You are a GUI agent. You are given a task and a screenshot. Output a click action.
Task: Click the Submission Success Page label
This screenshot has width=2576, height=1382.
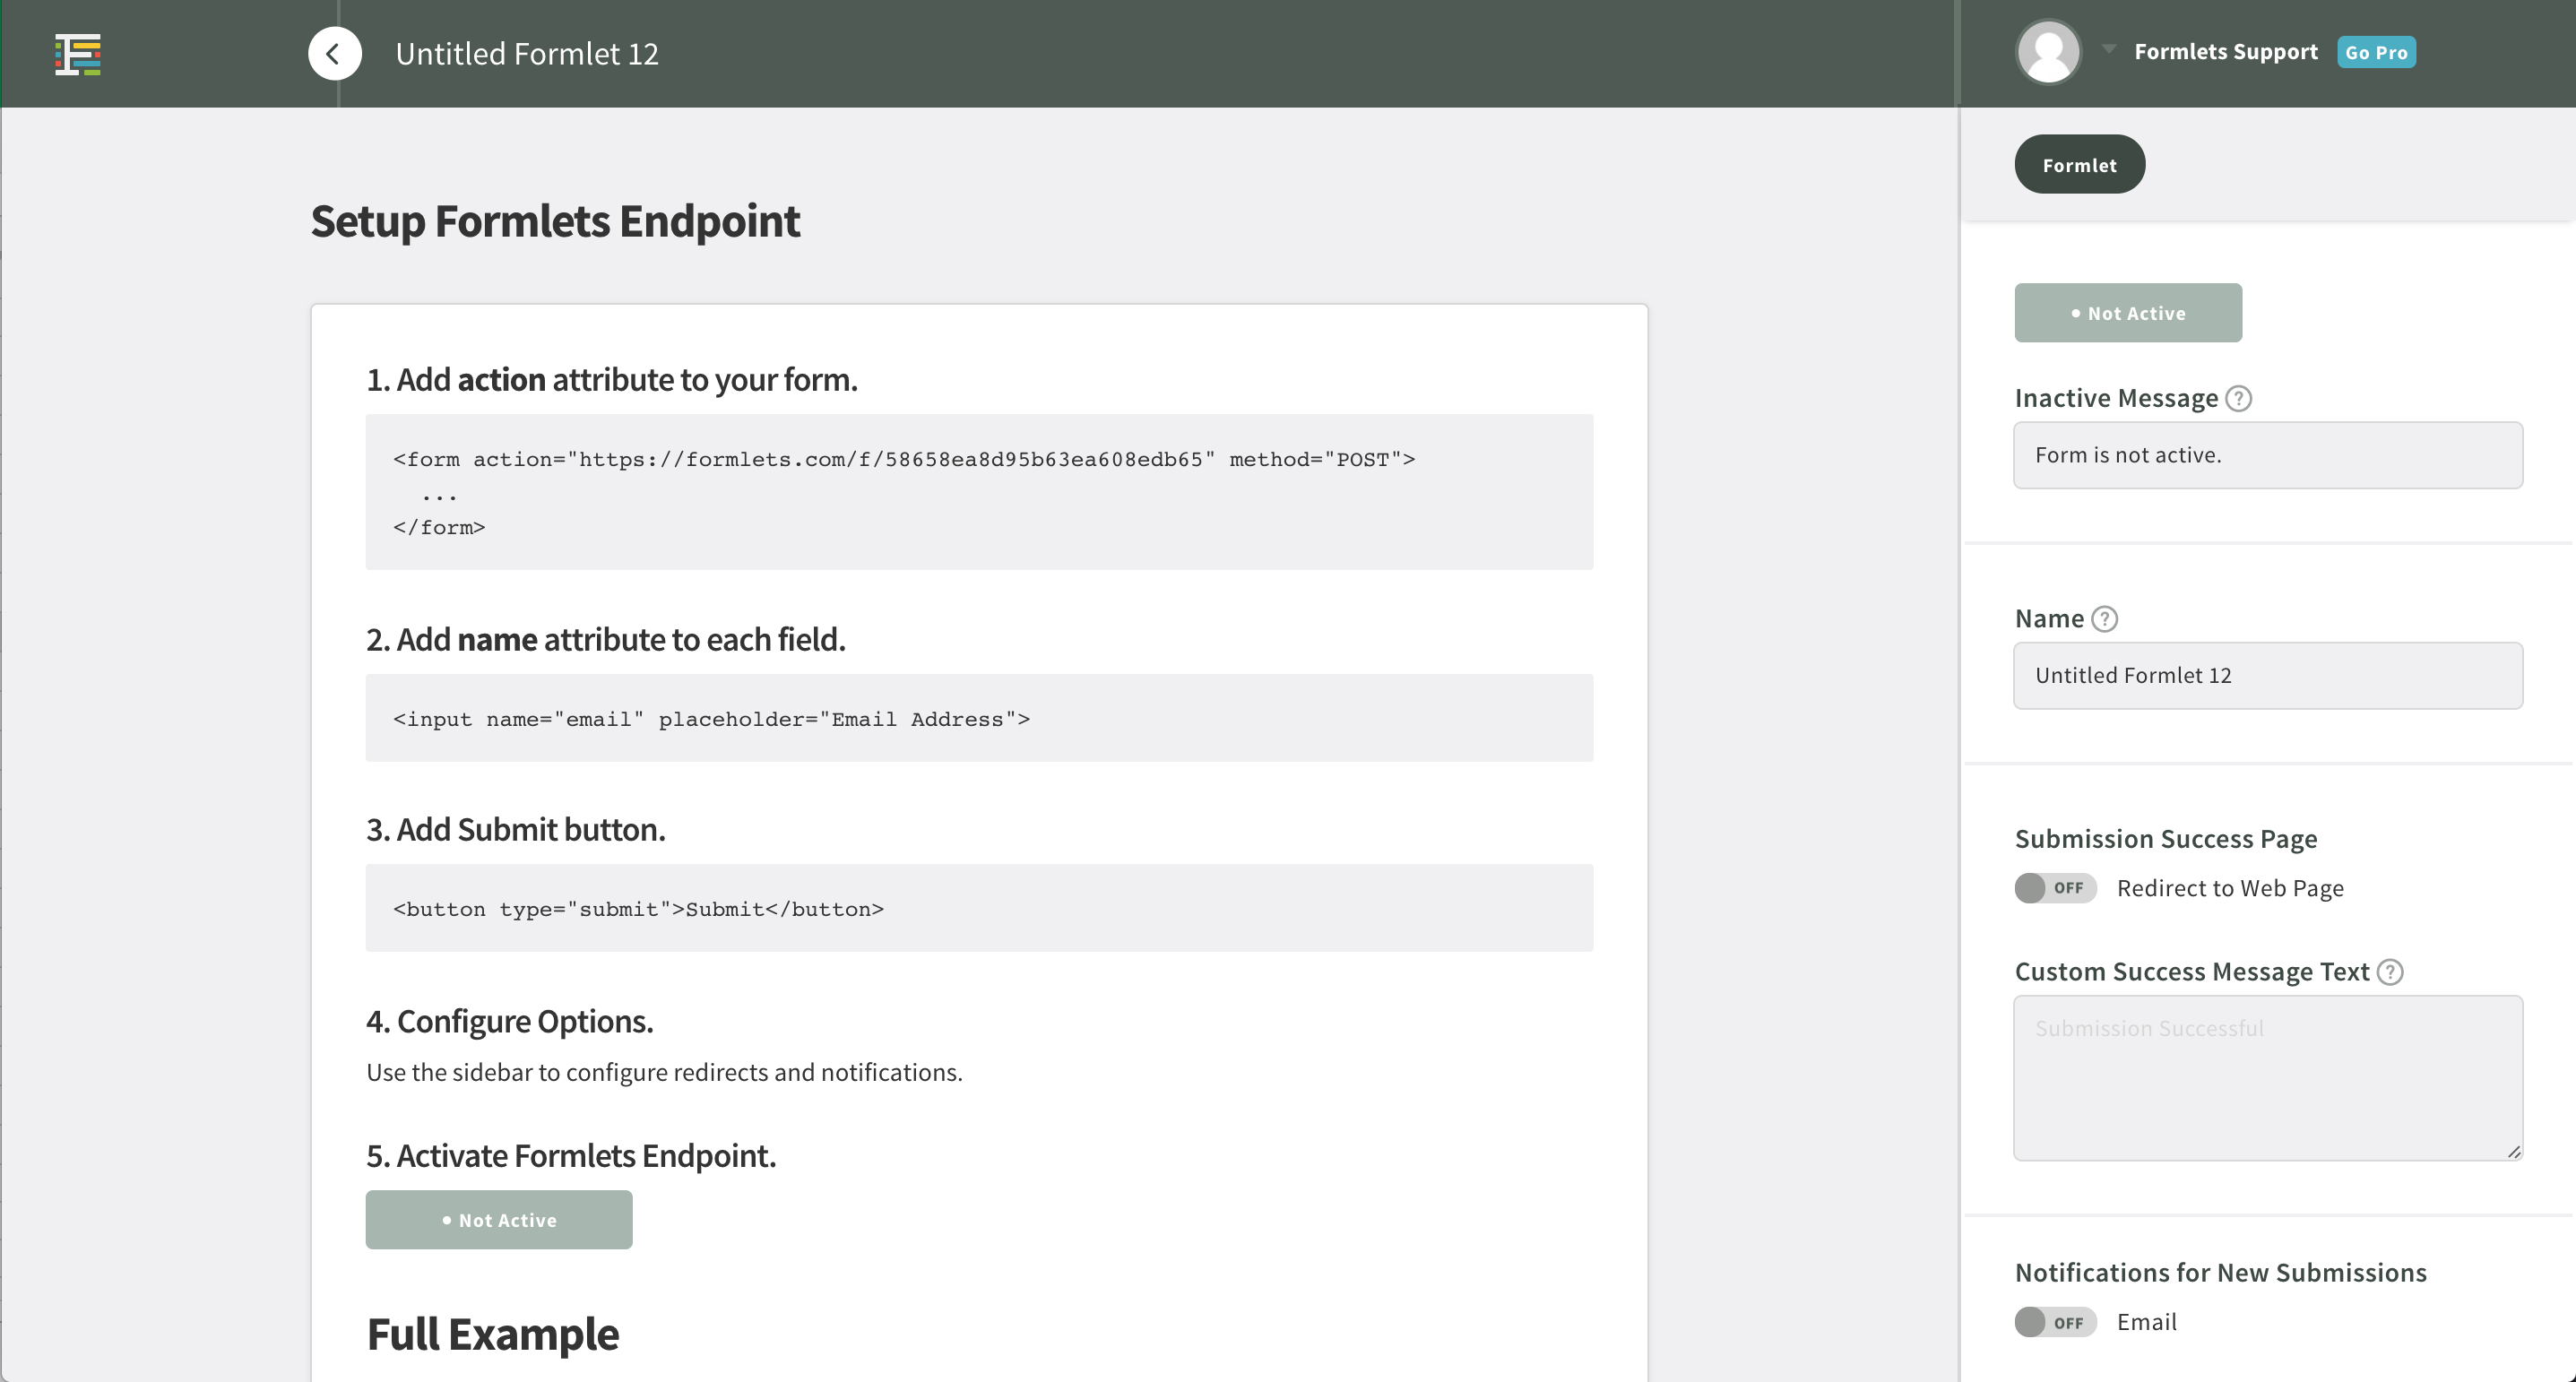[2166, 838]
